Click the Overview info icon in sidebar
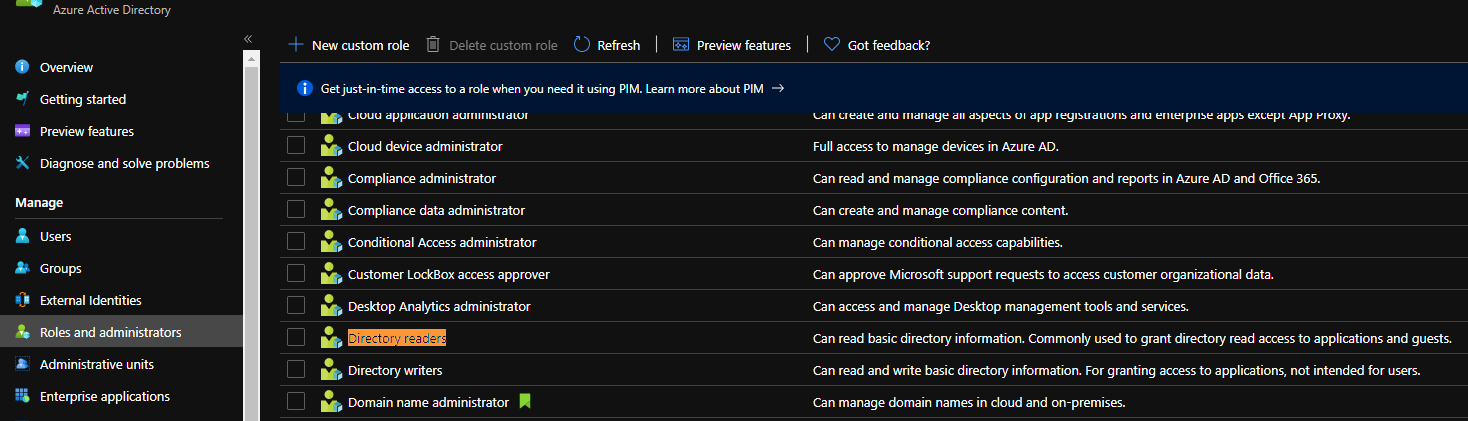 [22, 67]
